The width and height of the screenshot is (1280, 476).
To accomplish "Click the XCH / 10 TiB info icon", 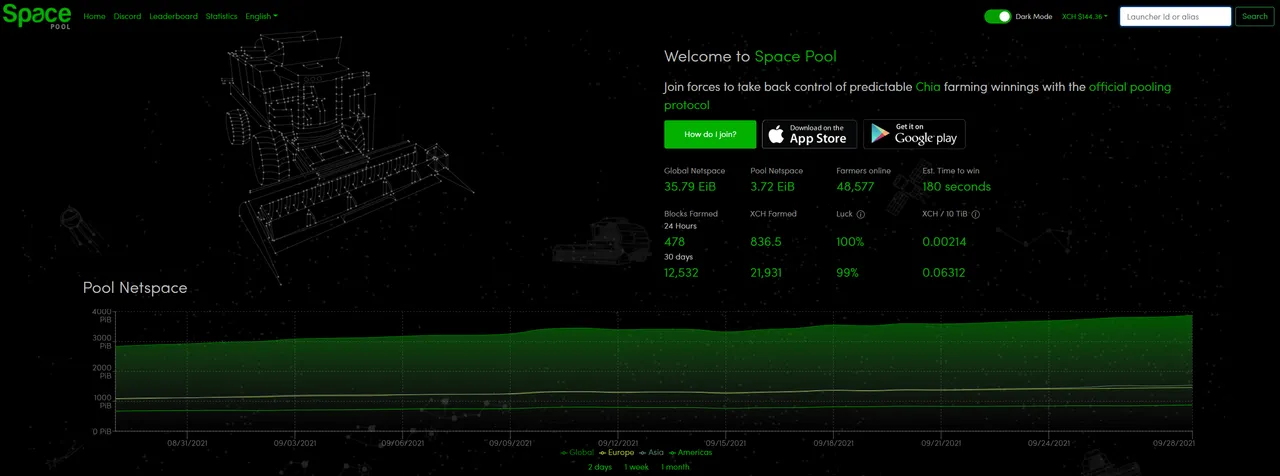I will click(x=975, y=214).
